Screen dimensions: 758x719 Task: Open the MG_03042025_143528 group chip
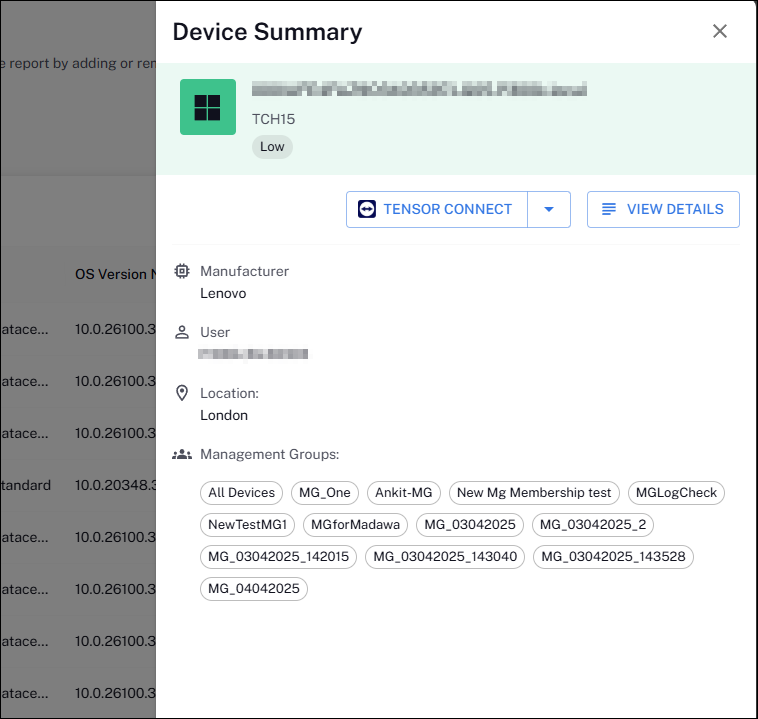[x=613, y=557]
